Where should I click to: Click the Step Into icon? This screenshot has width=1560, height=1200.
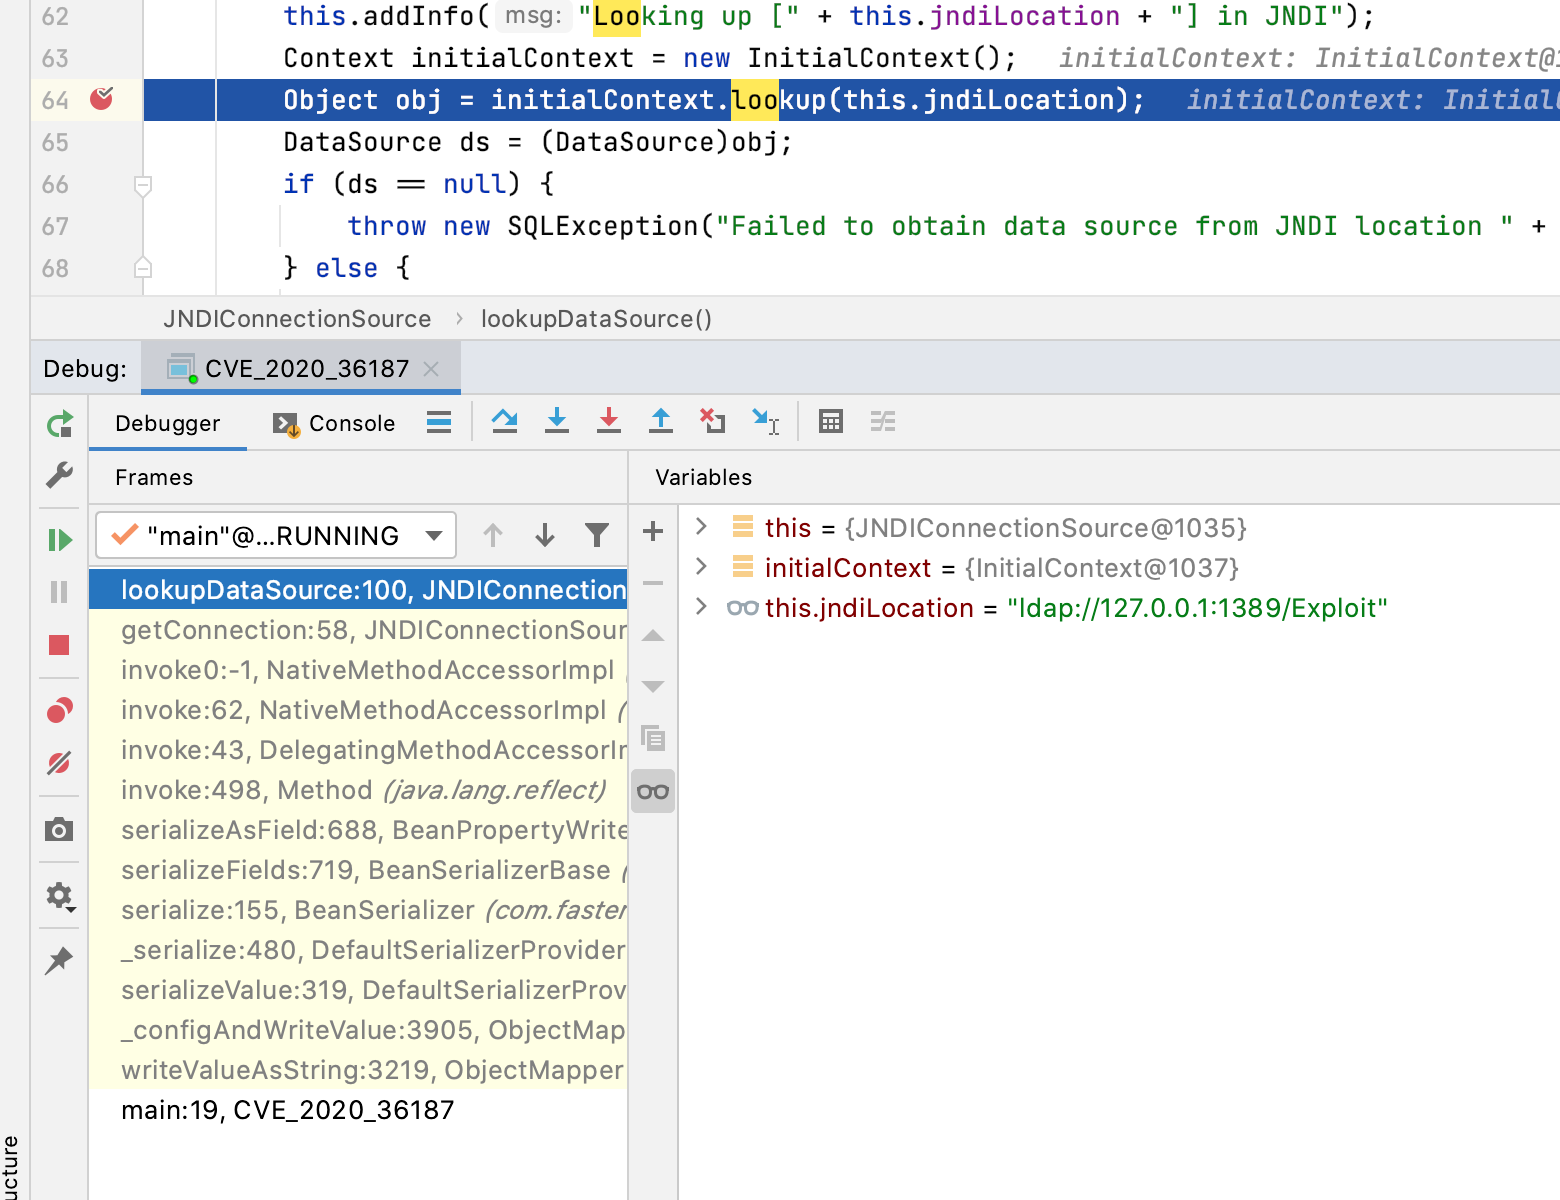click(557, 422)
